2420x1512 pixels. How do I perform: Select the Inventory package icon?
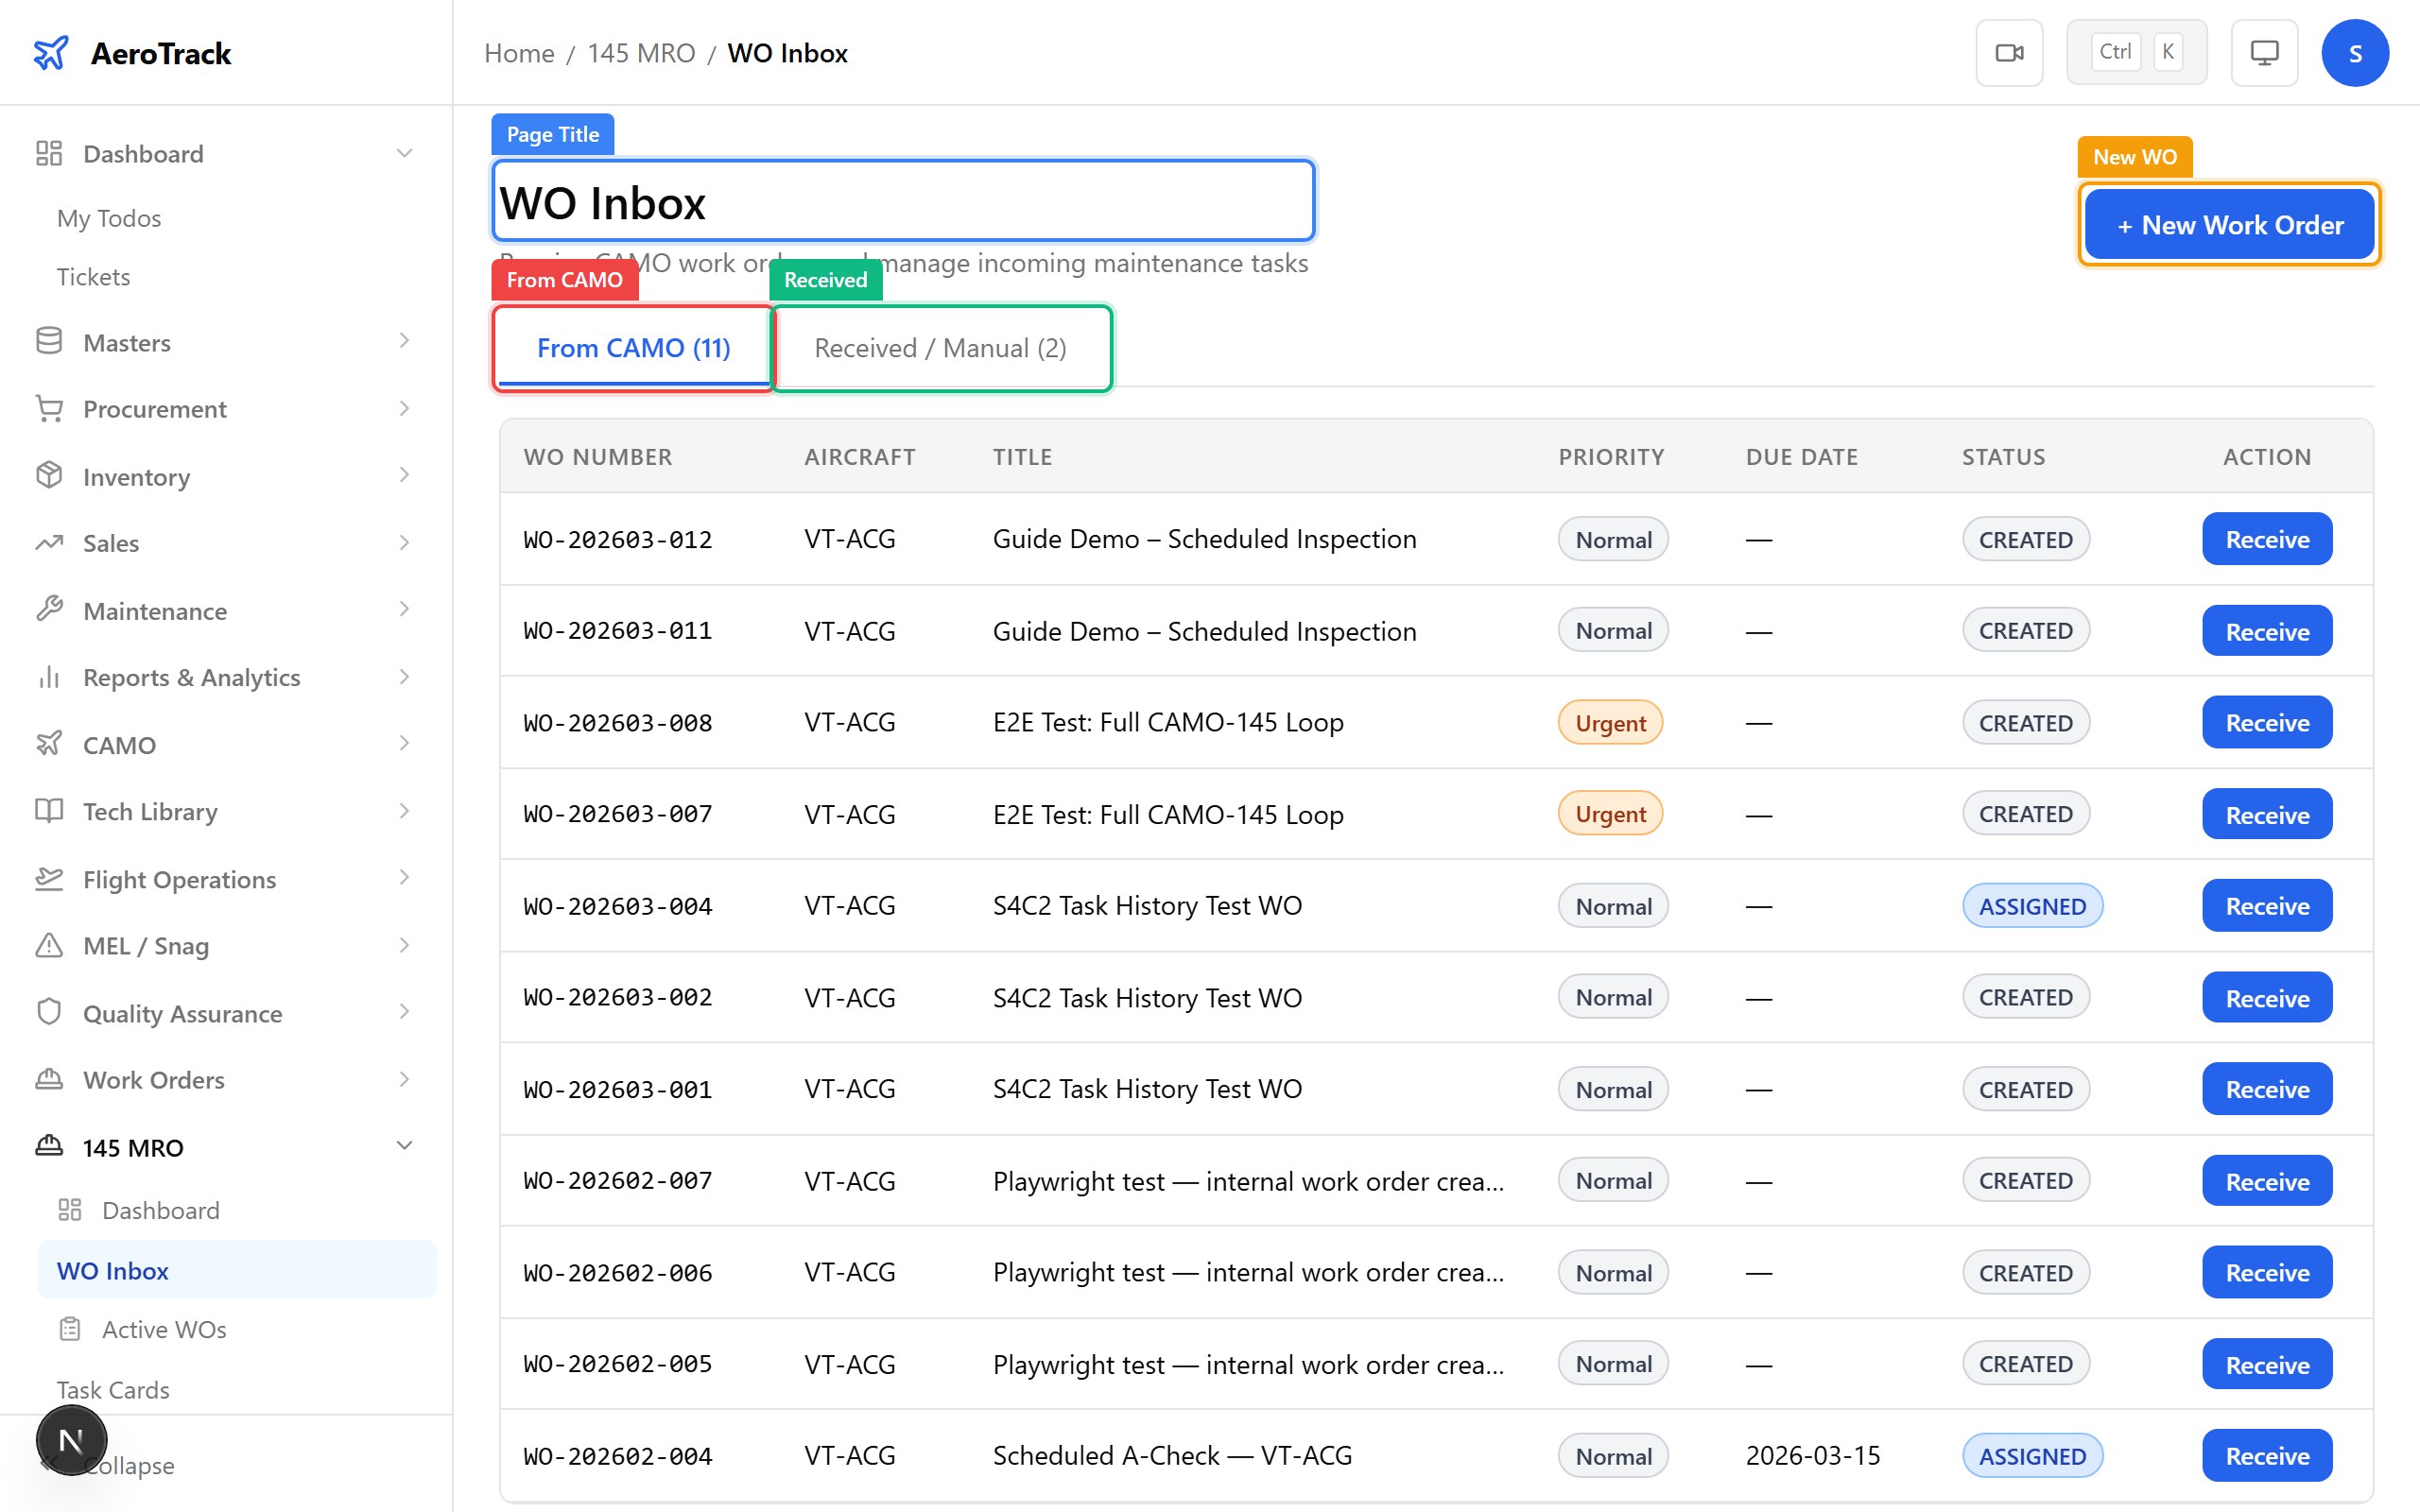click(49, 476)
